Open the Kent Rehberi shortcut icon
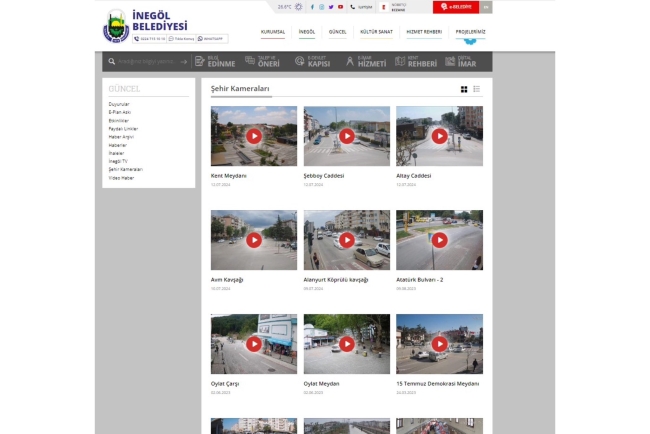This screenshot has height=434, width=650. click(400, 61)
